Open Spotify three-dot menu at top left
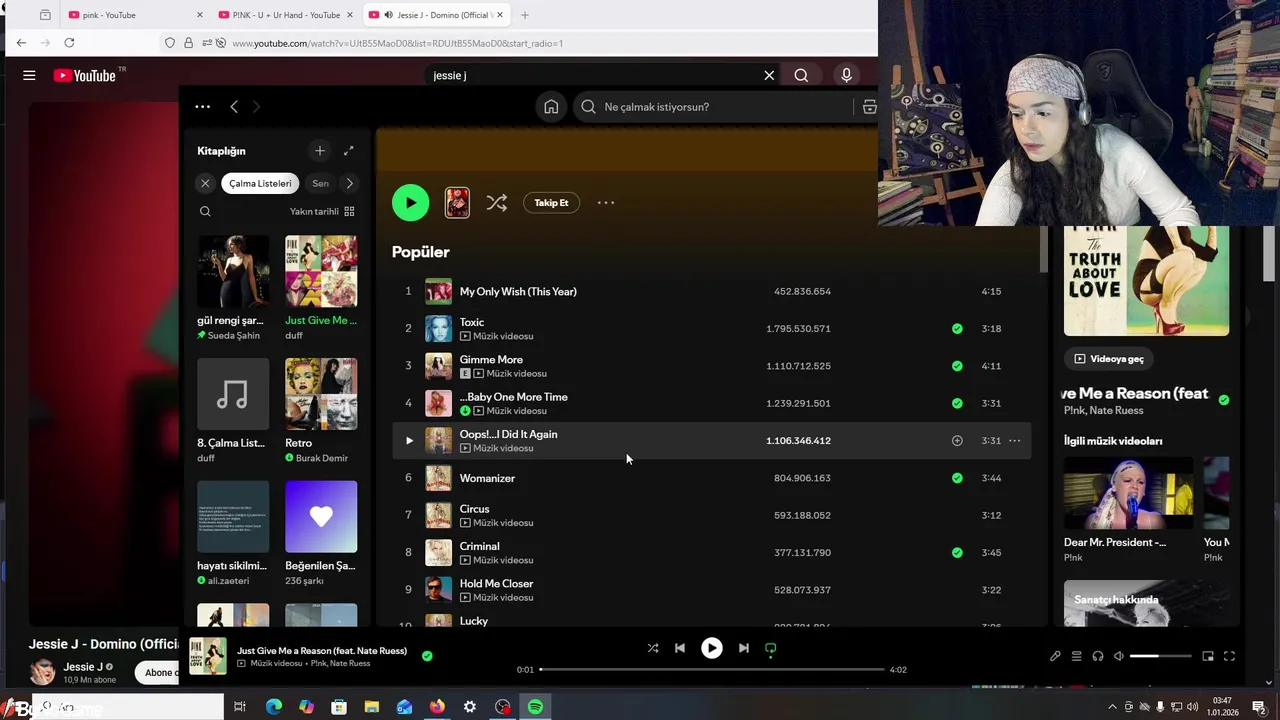 click(203, 107)
